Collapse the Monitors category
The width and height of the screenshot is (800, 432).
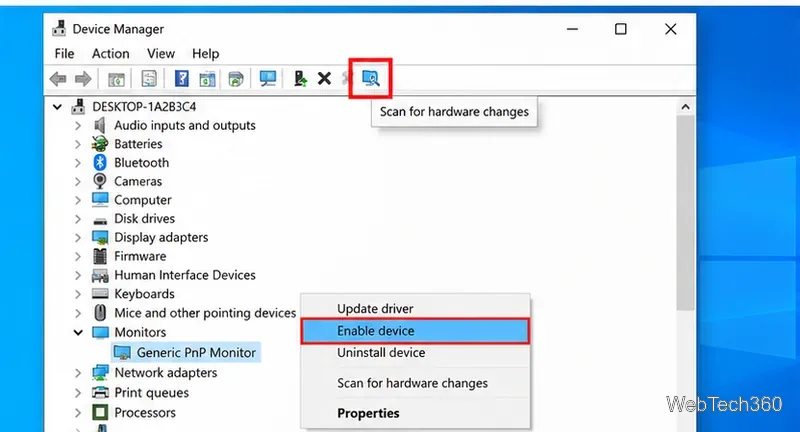pos(78,333)
